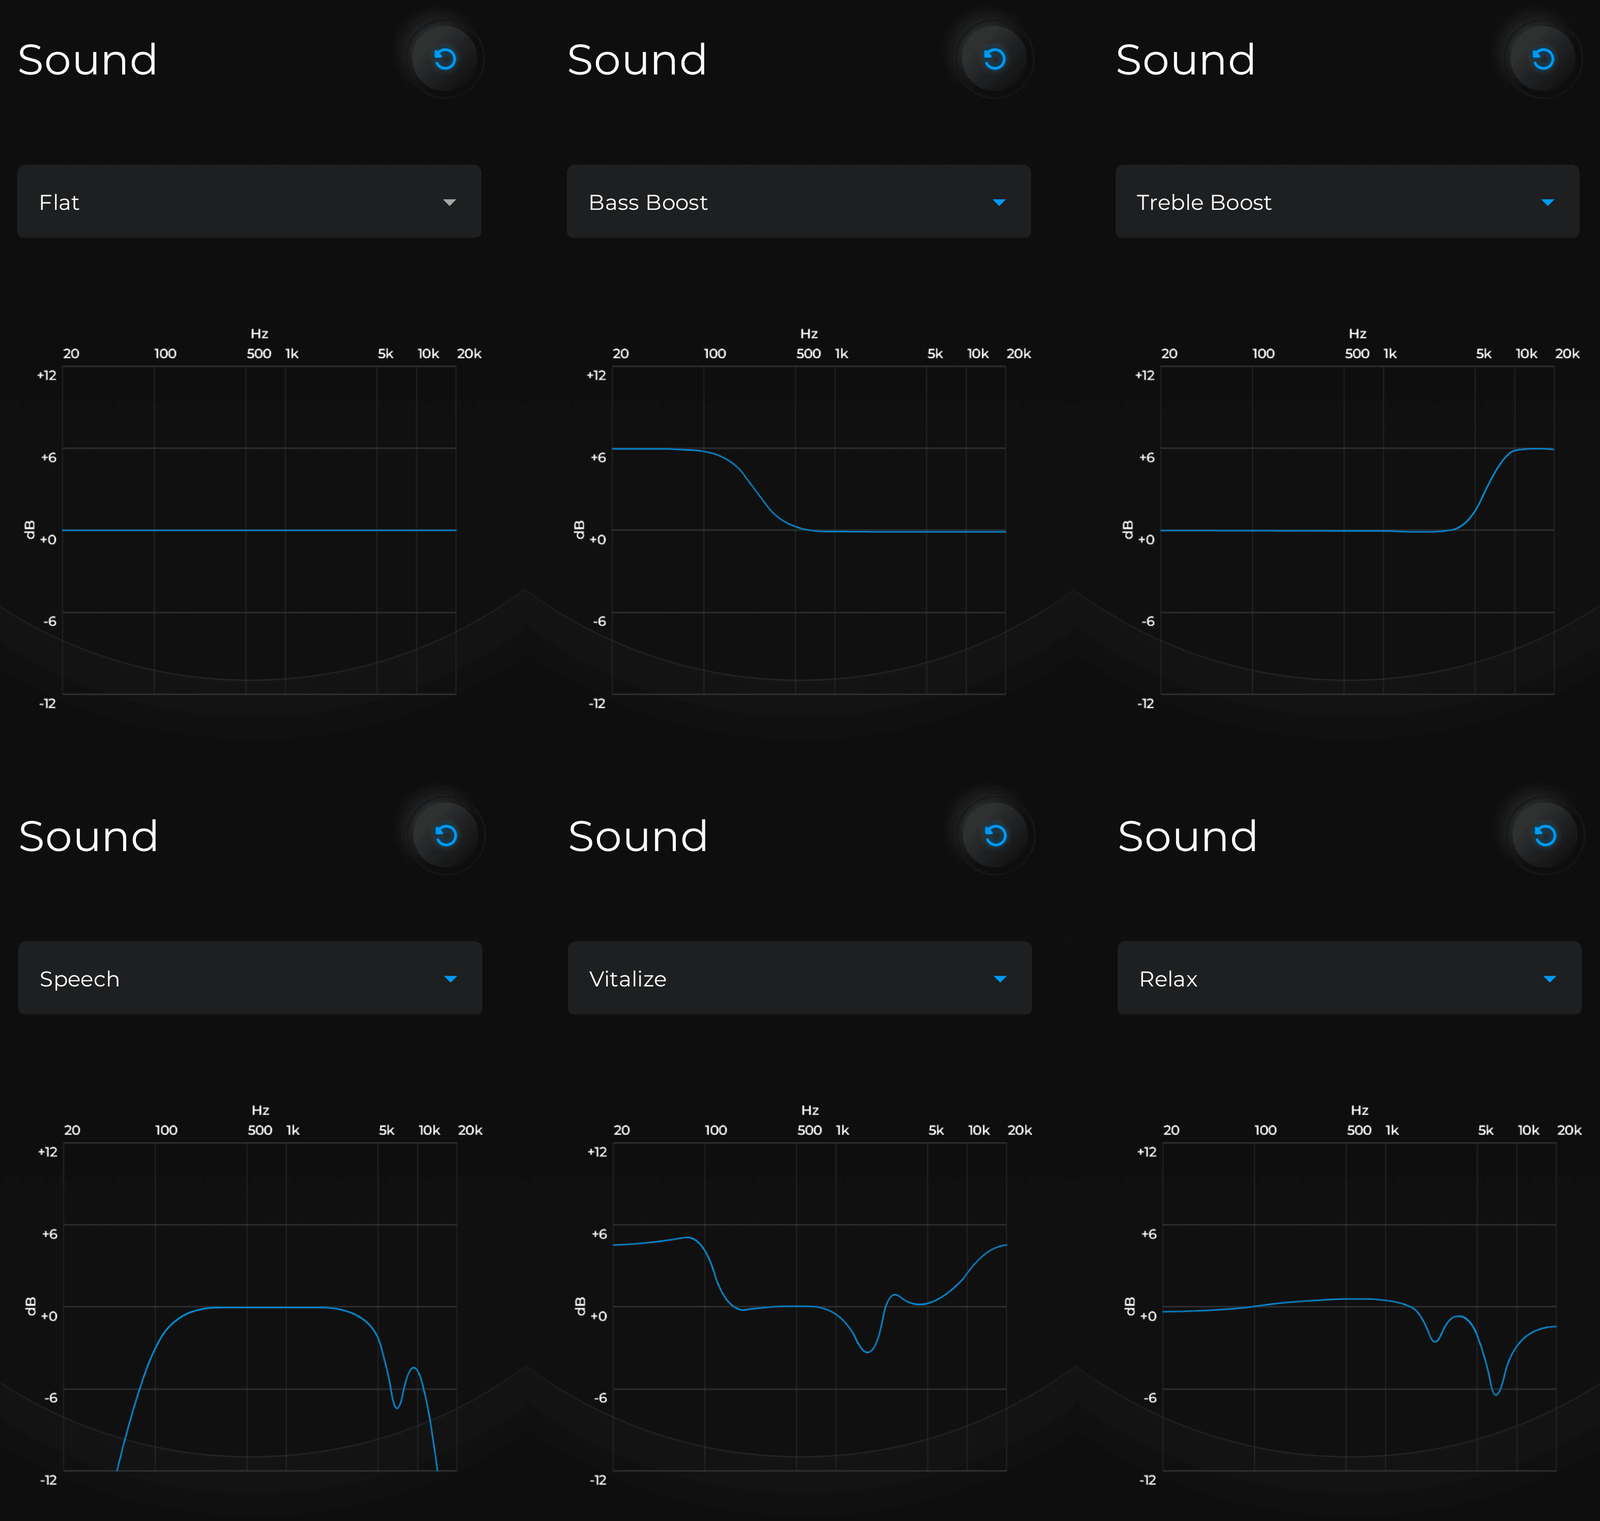Expand the Speech preset dropdown

point(250,979)
